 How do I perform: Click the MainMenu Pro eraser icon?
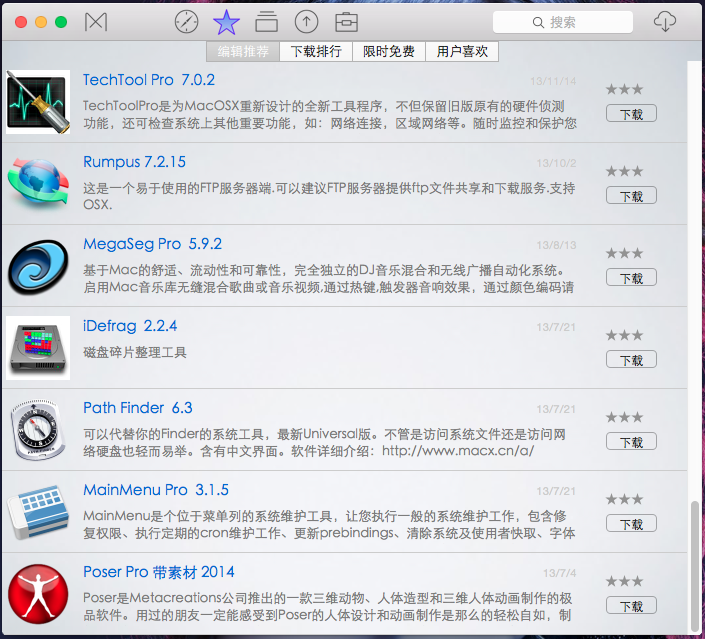coord(38,512)
